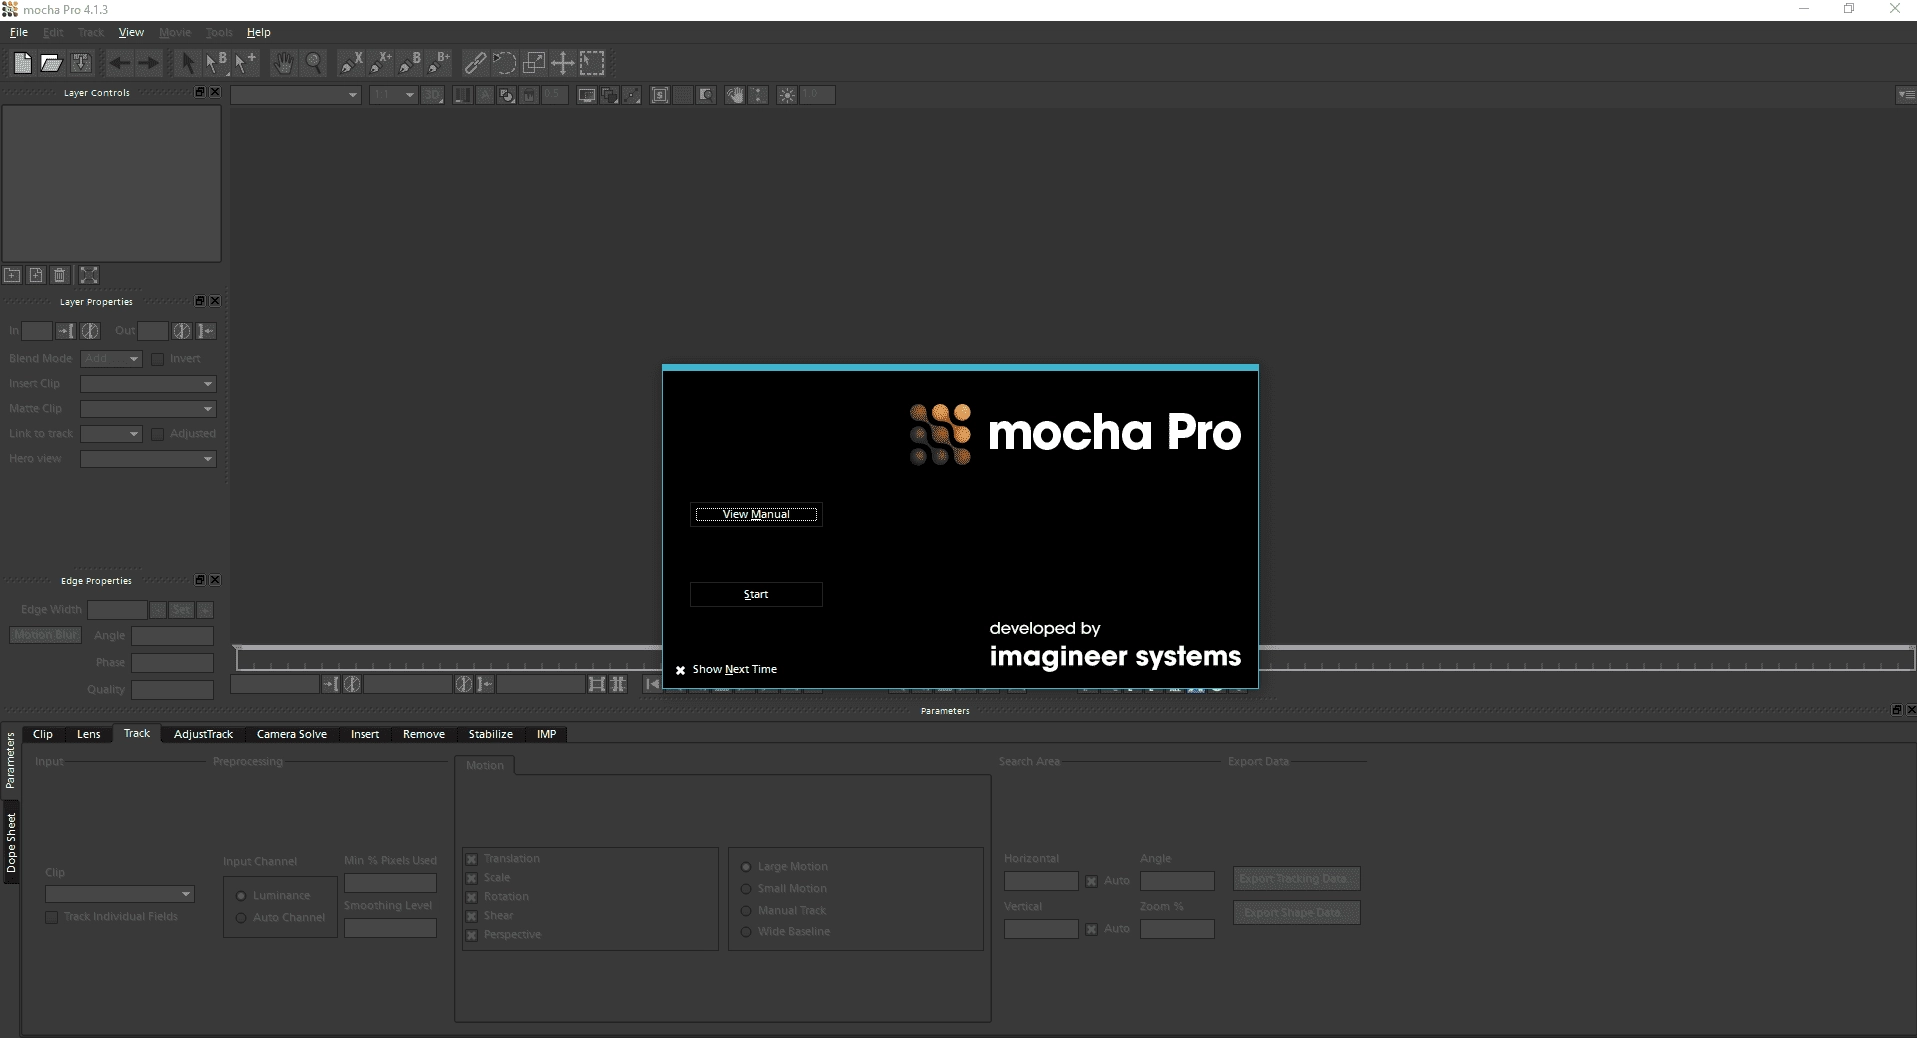Click the delete layer trash icon
Viewport: 1917px width, 1038px height.
coord(60,275)
